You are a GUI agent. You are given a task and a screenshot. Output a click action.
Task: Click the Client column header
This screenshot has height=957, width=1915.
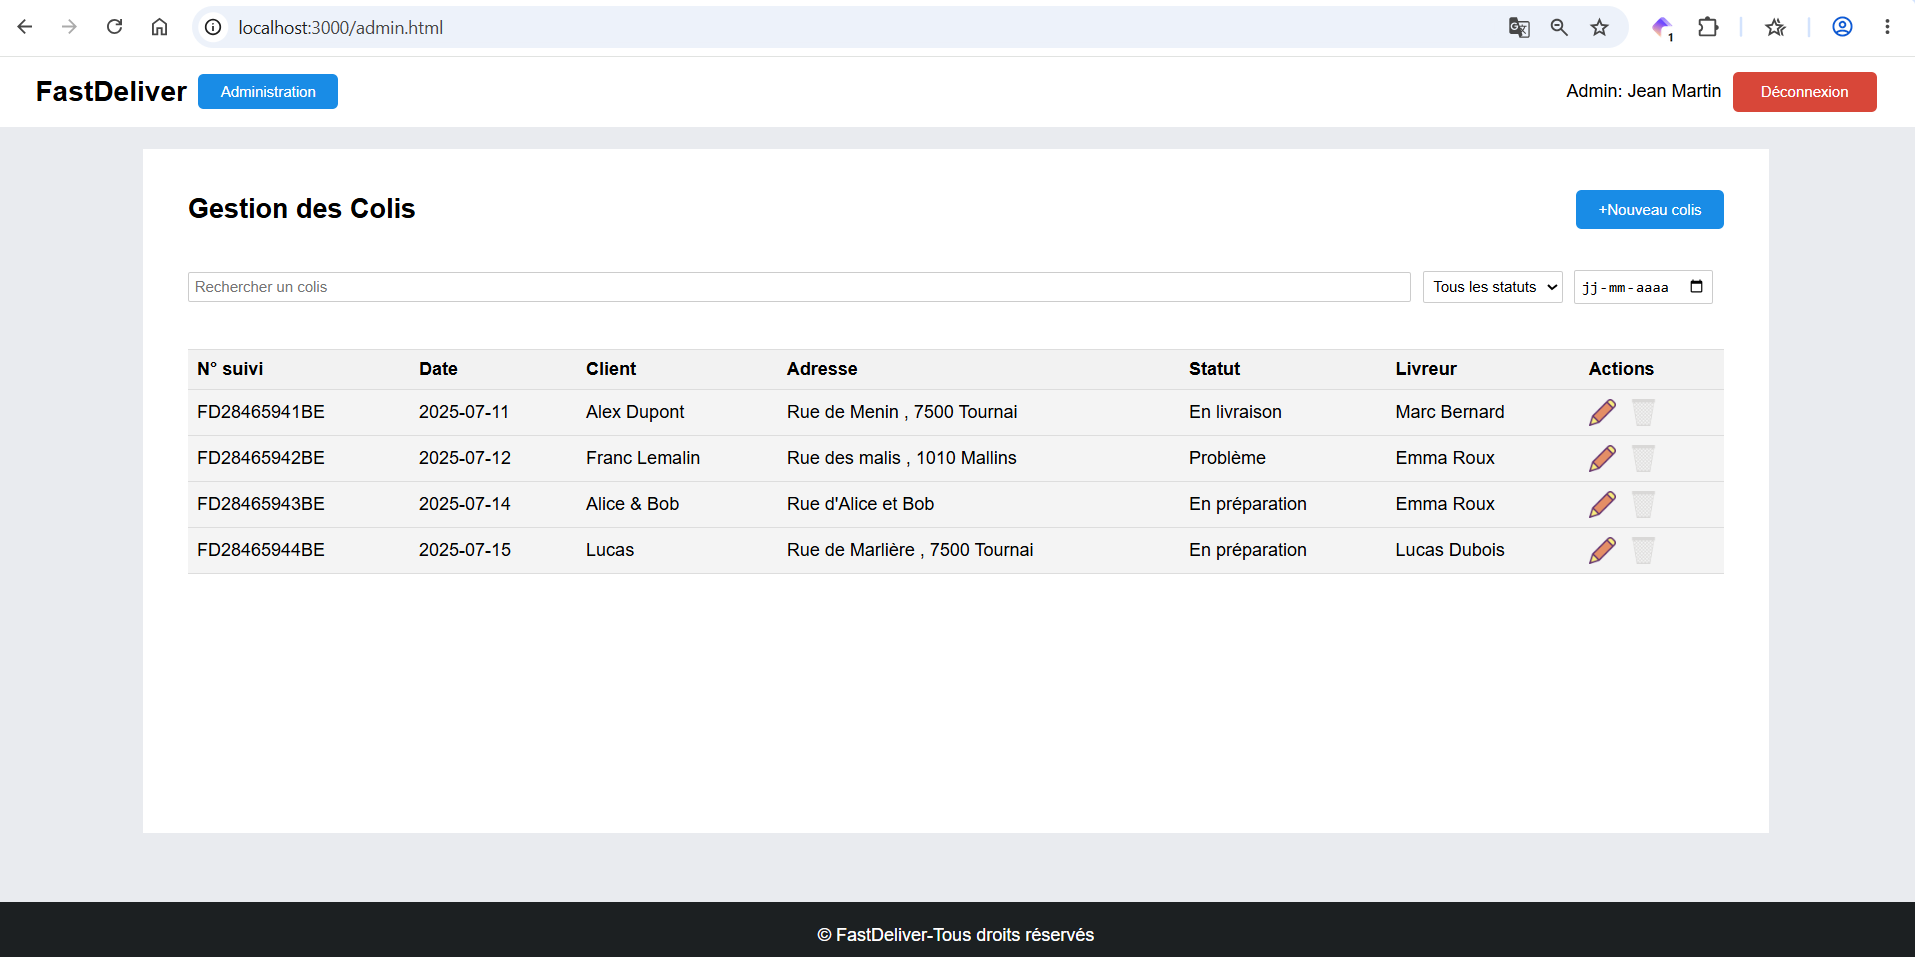[x=611, y=369]
